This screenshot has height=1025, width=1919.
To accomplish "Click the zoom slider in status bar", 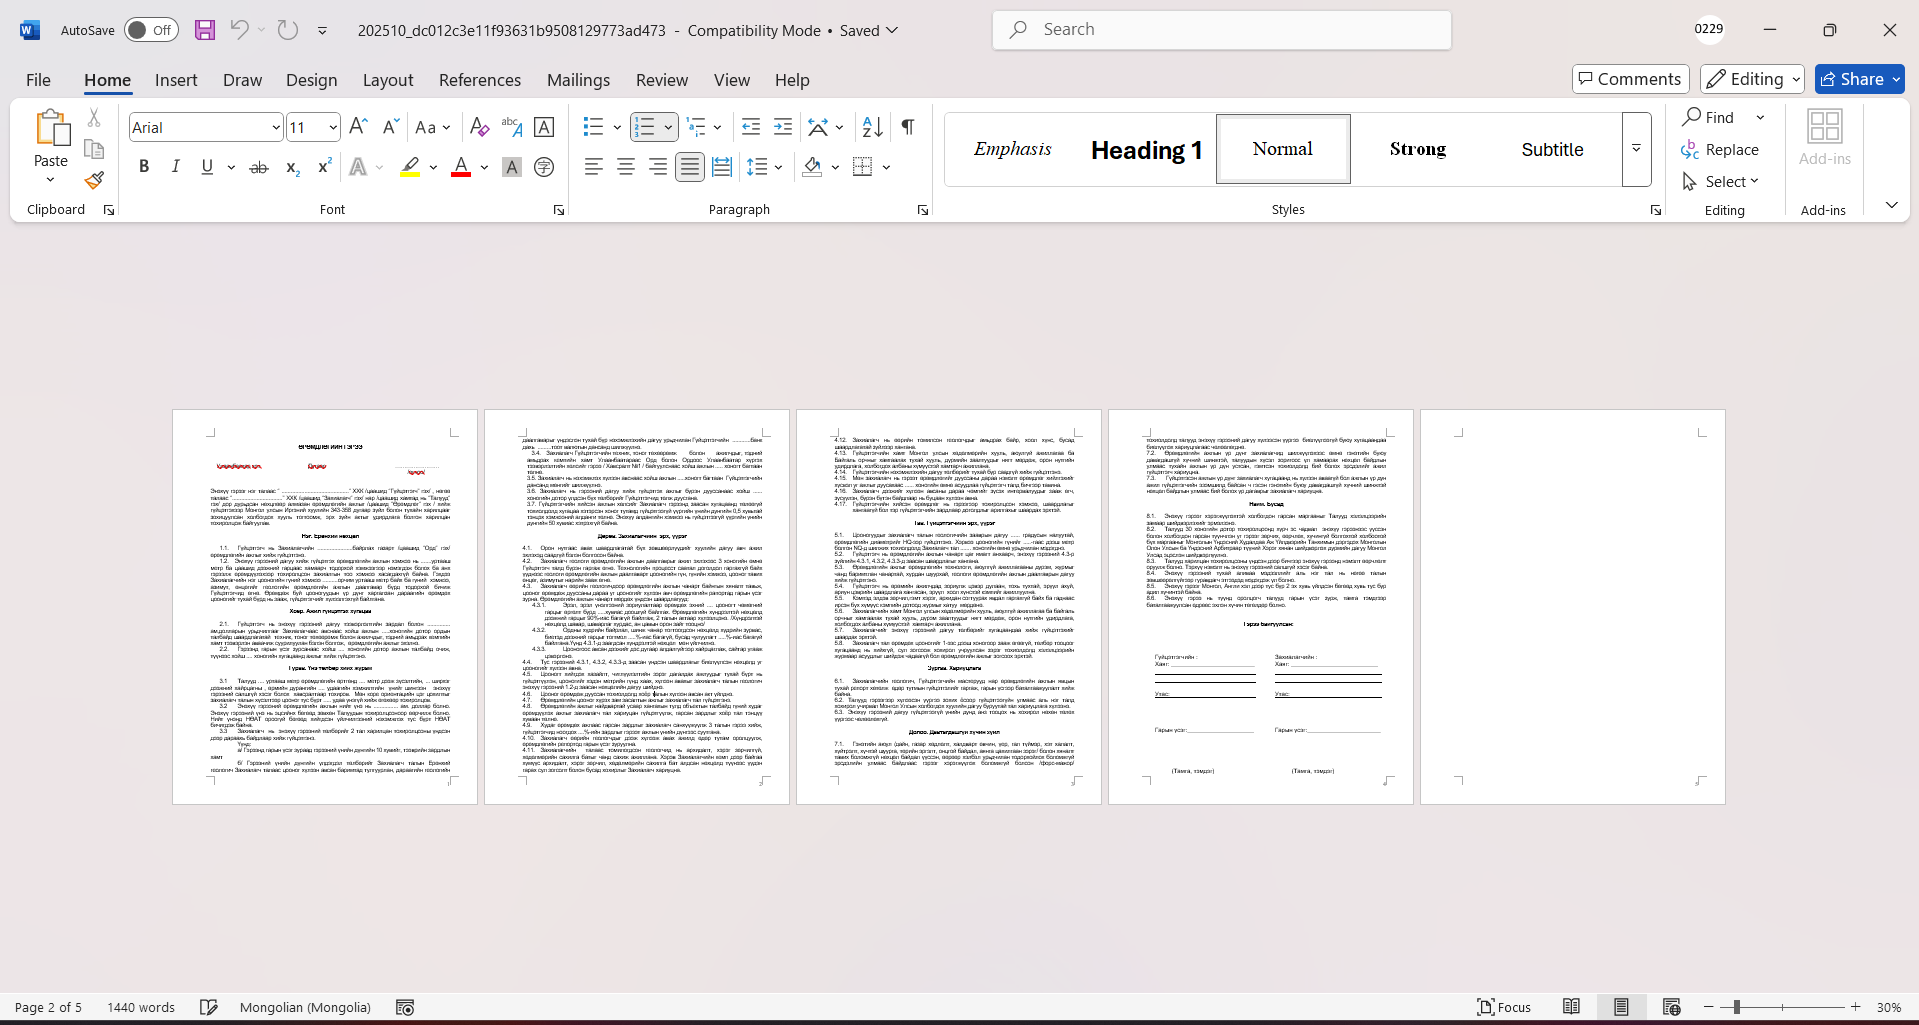I will [1782, 1007].
